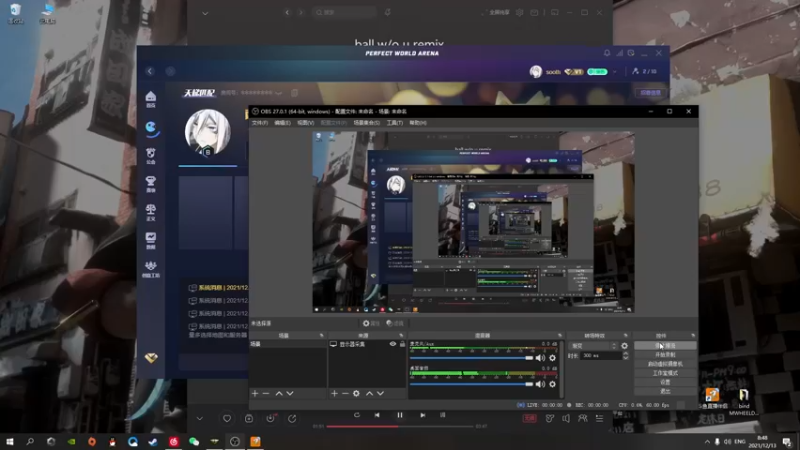Like the song with the heart icon in music player
Image resolution: width=800 pixels, height=450 pixels.
tap(227, 418)
